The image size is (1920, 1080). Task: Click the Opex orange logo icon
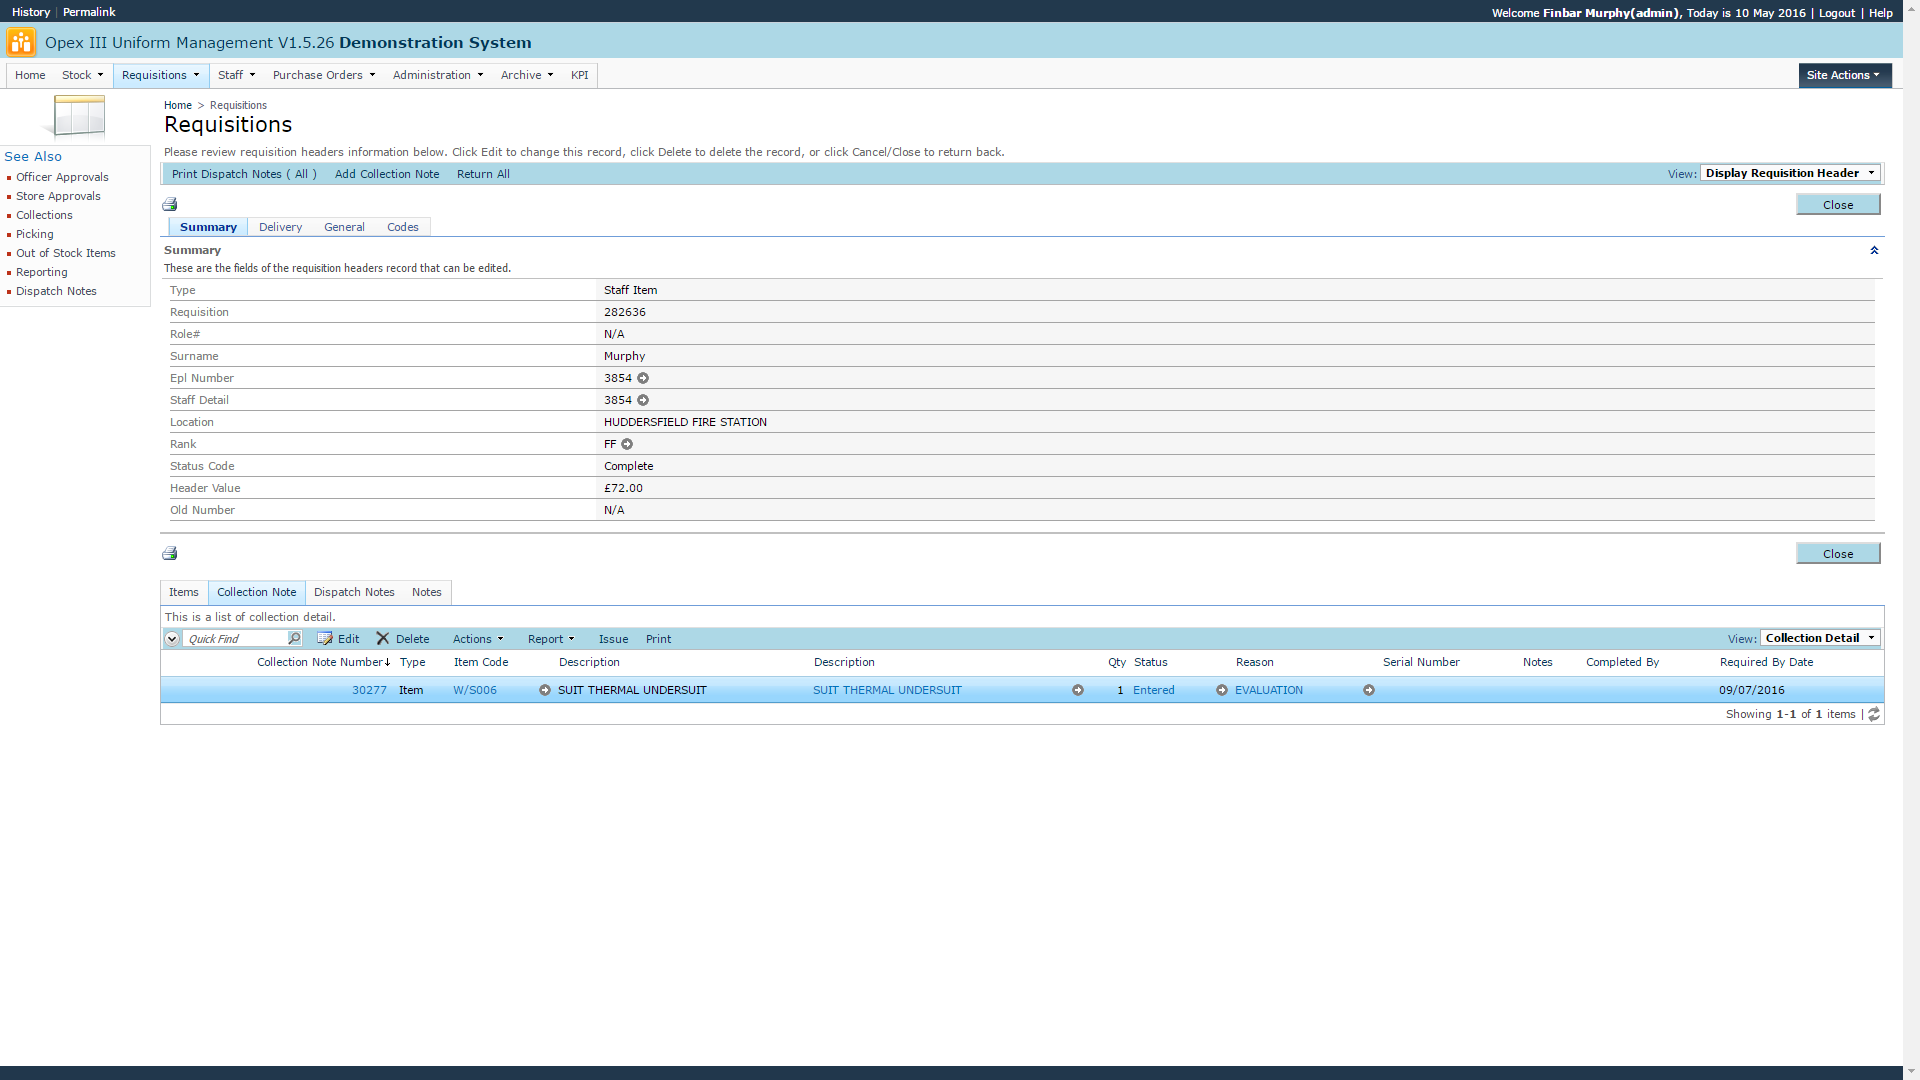[x=20, y=42]
